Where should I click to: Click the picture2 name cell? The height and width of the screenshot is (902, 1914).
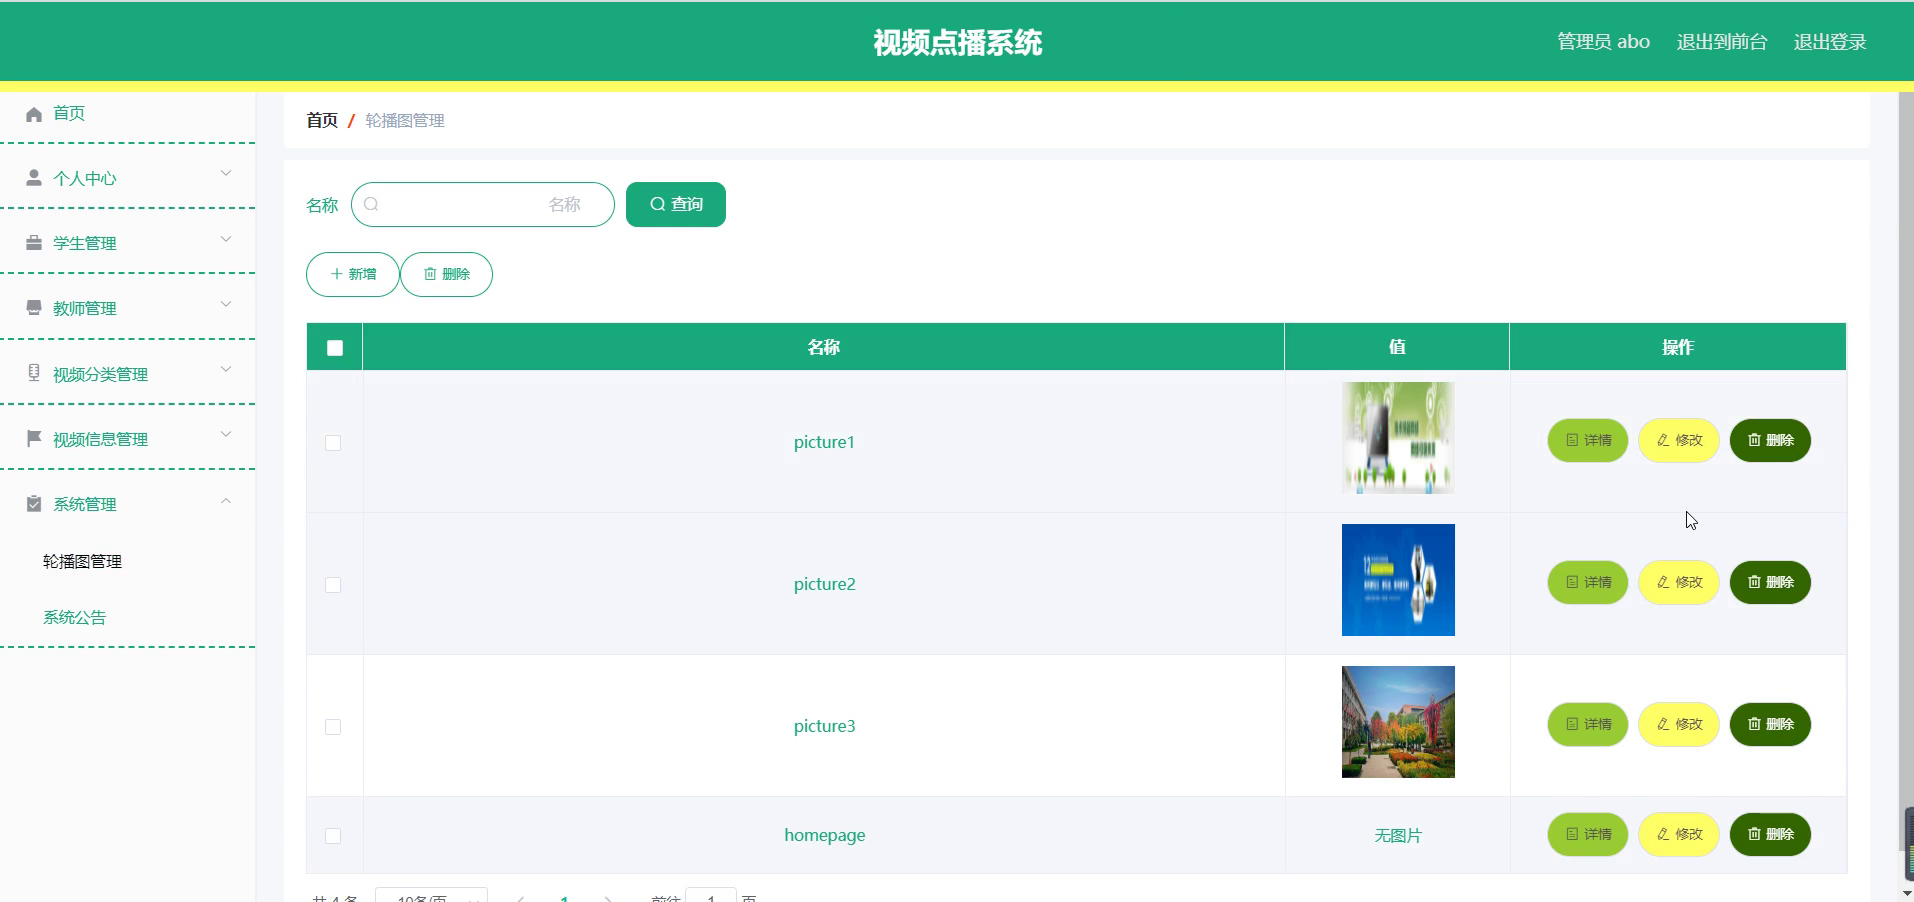[824, 584]
